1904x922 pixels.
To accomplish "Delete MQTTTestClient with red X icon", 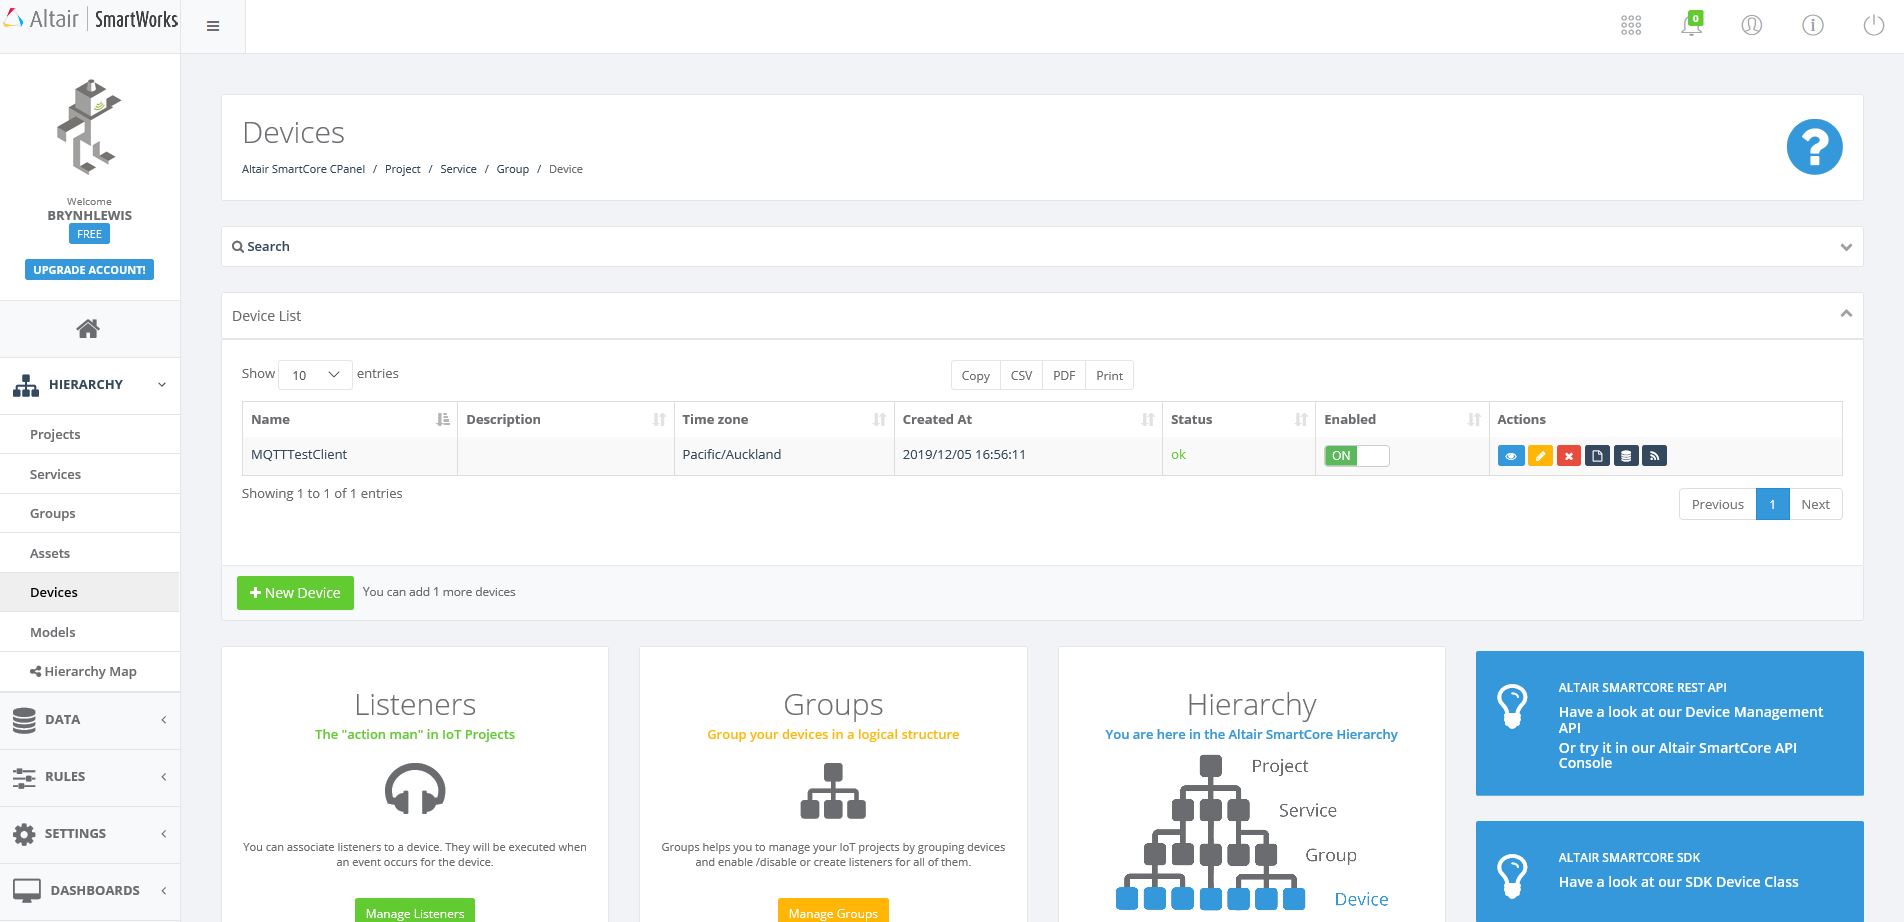I will pyautogui.click(x=1569, y=456).
